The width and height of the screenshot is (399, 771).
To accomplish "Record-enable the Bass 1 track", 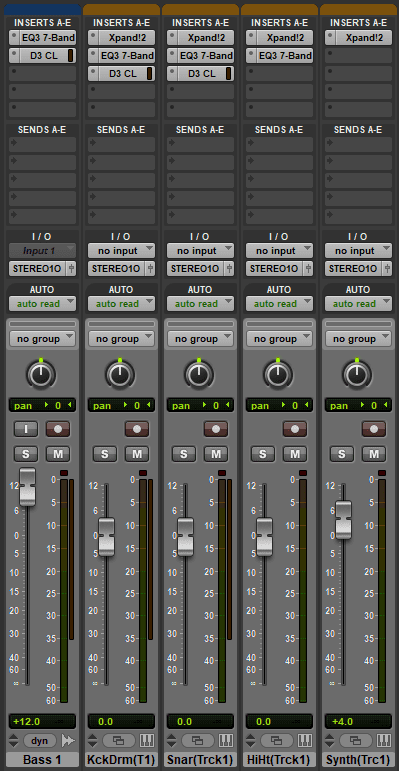I will tap(58, 429).
